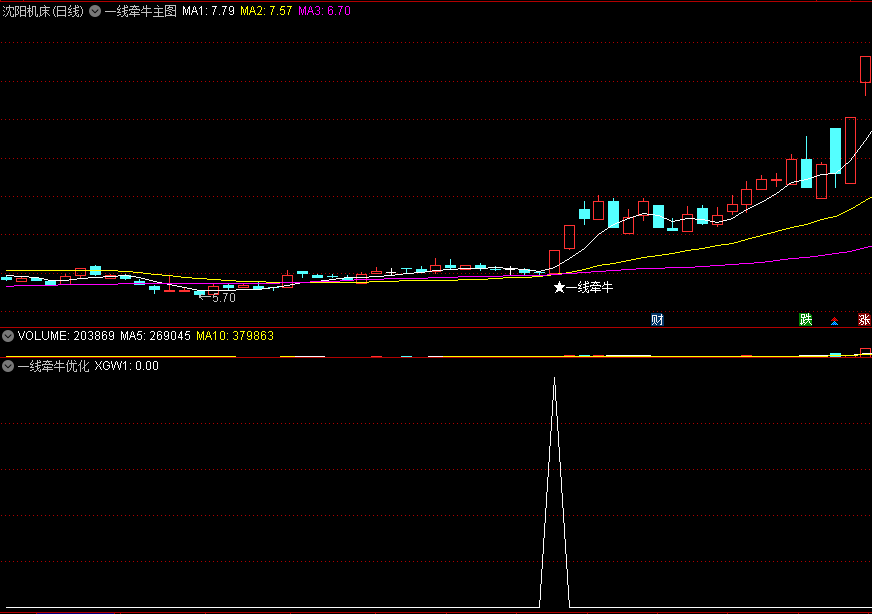The width and height of the screenshot is (872, 614).
Task: Click the yellow MA10: 379863 label
Action: click(235, 336)
